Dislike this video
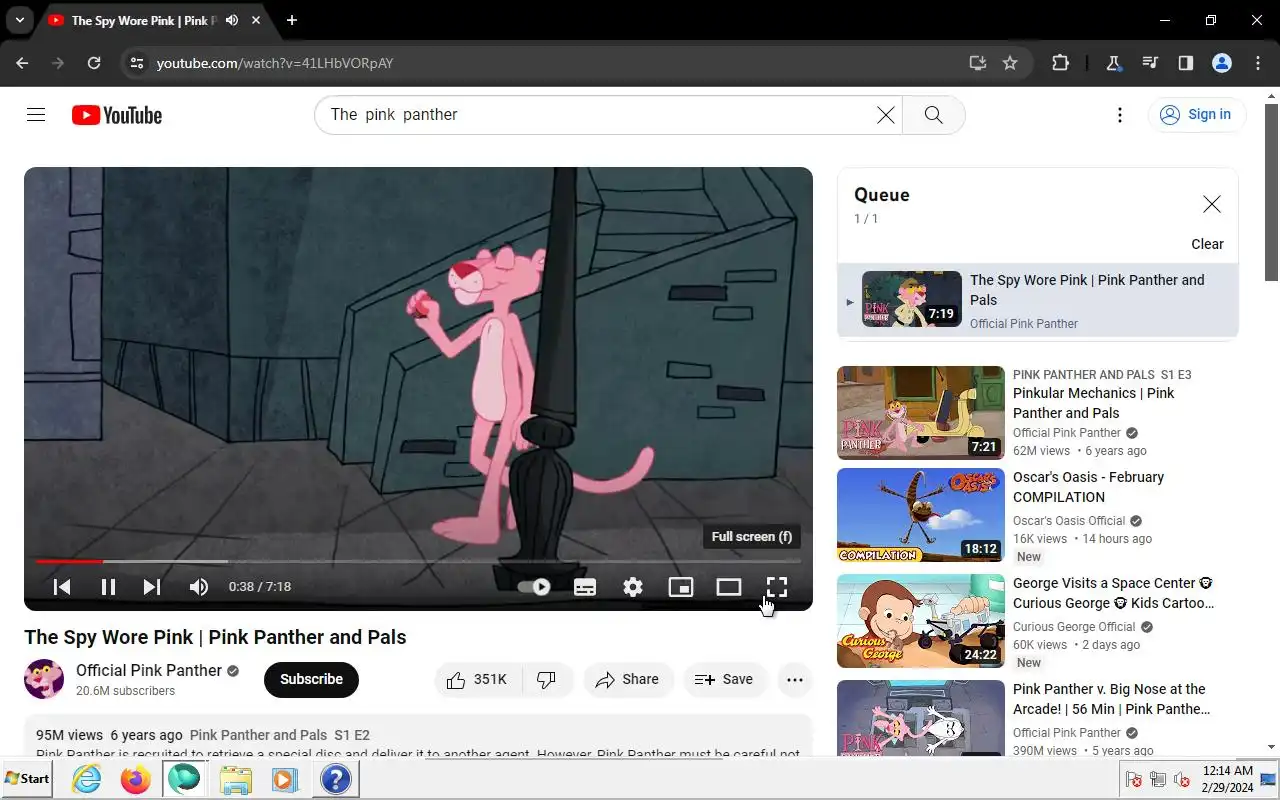The image size is (1280, 800). 547,680
